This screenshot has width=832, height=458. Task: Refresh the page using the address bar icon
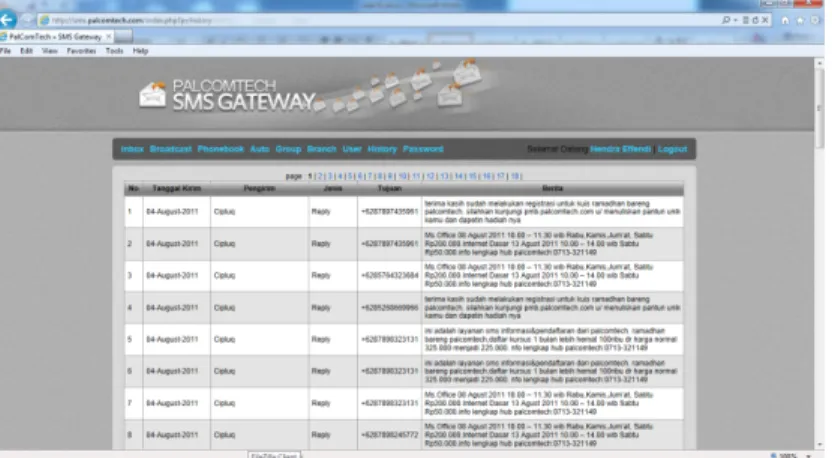click(x=755, y=20)
